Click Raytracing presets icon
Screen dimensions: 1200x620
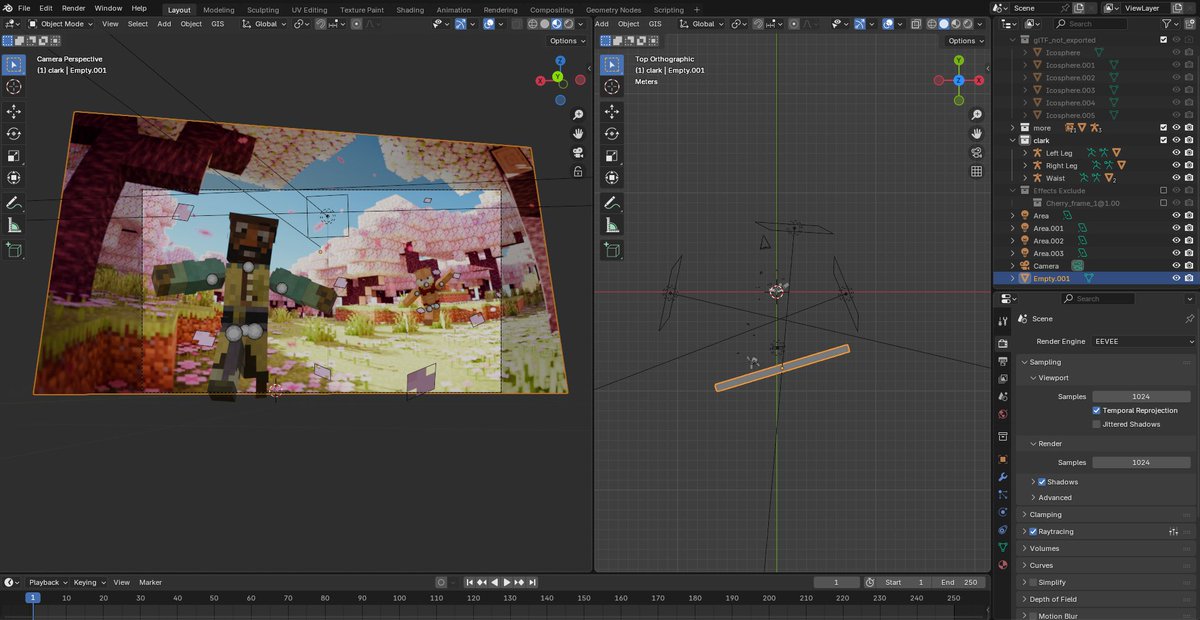coord(1174,532)
